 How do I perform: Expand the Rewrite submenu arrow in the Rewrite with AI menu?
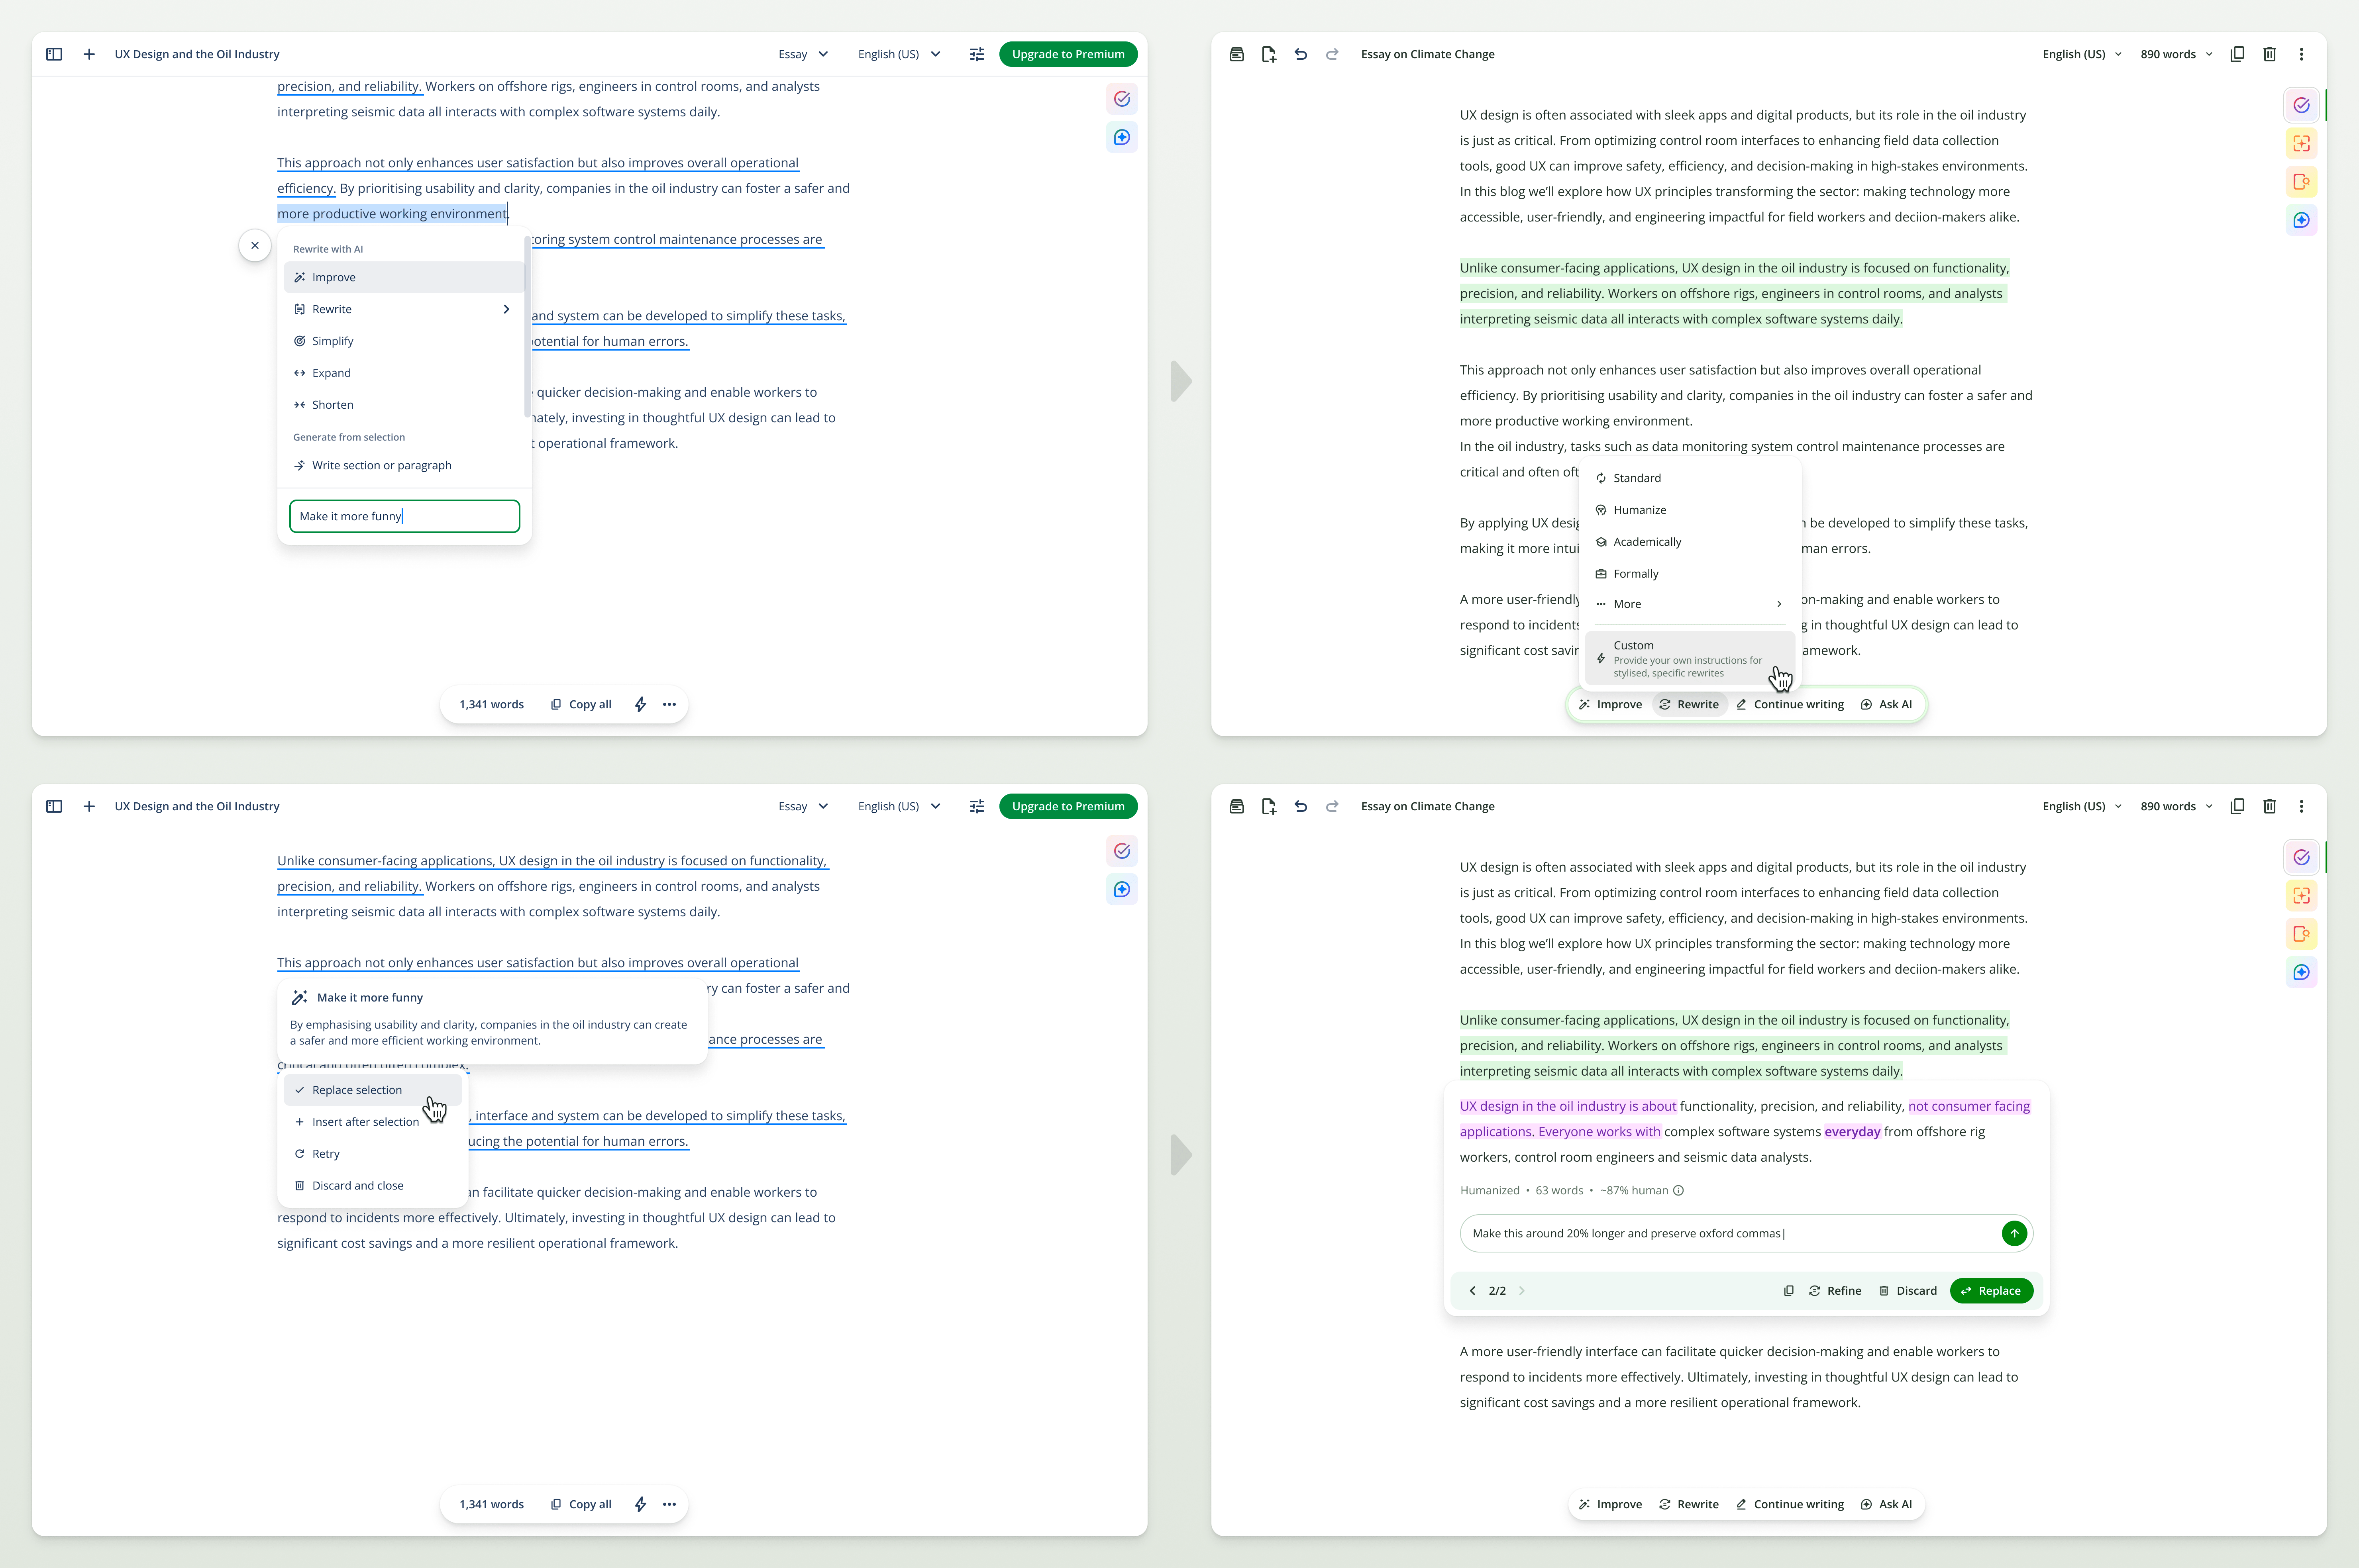coord(506,309)
